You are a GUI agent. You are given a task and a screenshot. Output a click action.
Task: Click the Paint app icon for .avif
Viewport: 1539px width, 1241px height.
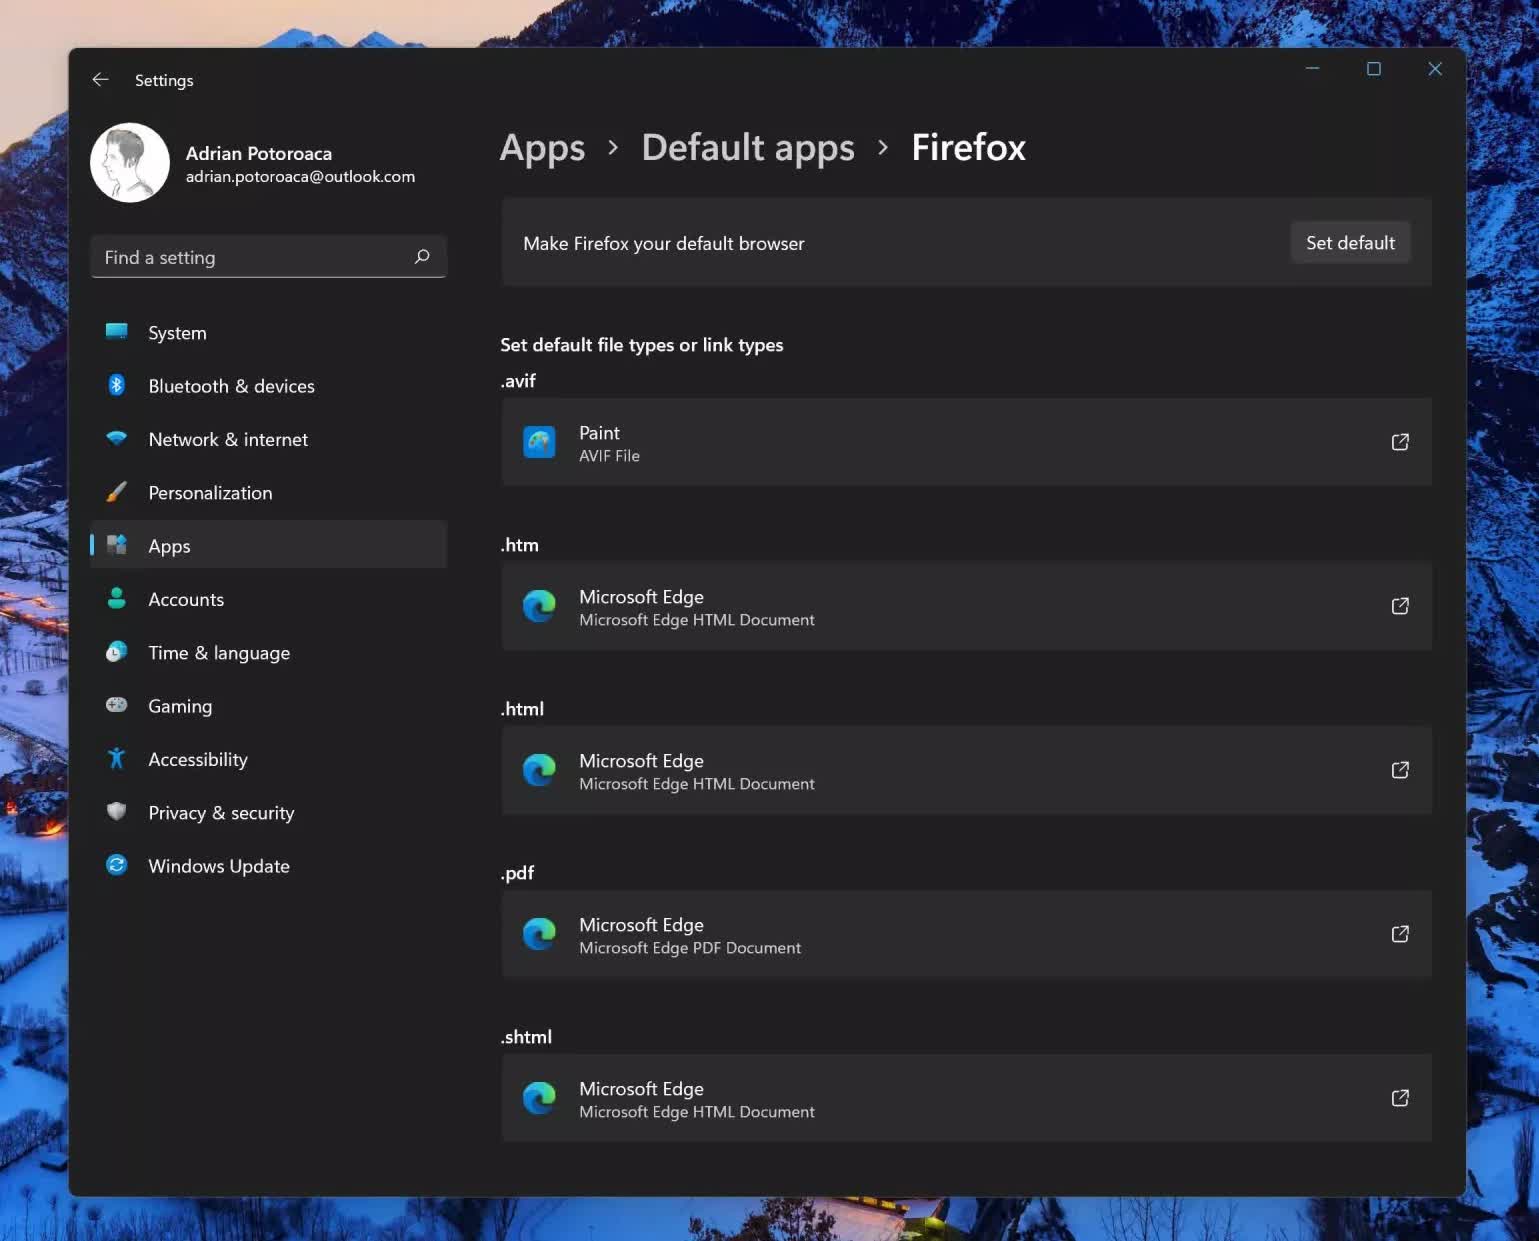click(539, 442)
